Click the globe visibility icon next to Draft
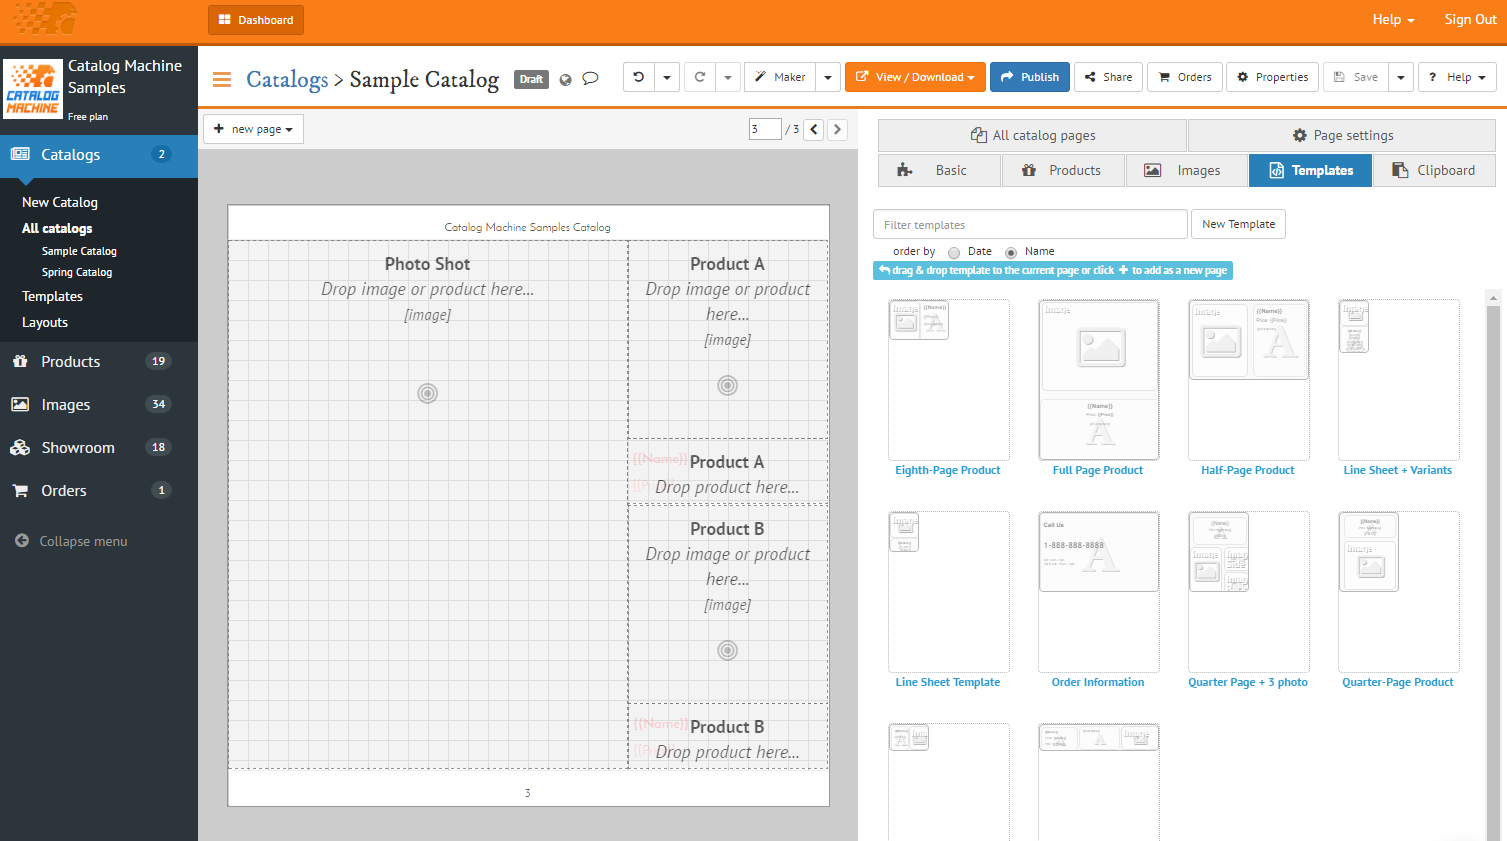The image size is (1507, 841). pos(565,79)
